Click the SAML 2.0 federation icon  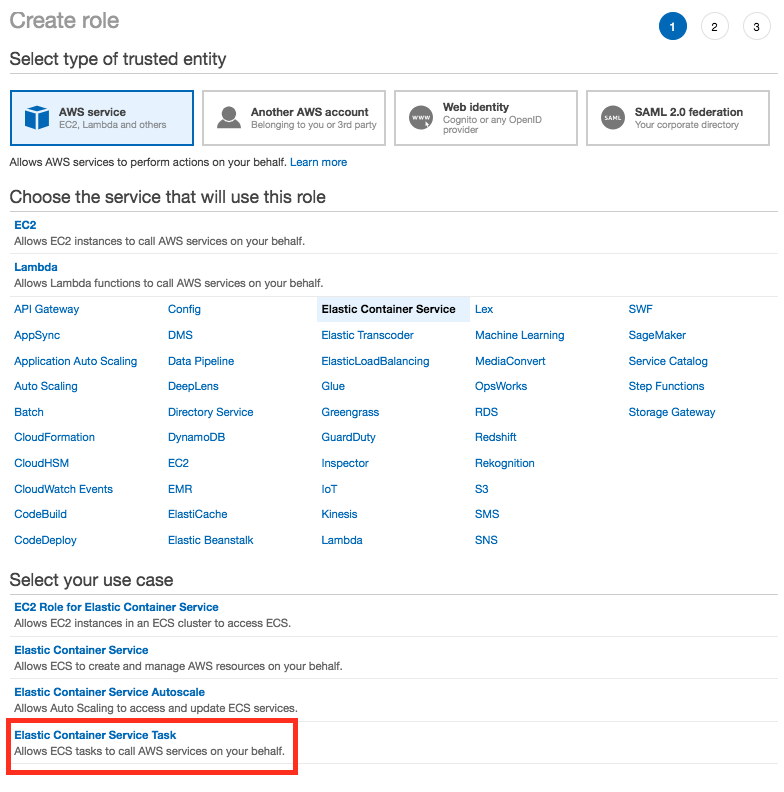[613, 118]
